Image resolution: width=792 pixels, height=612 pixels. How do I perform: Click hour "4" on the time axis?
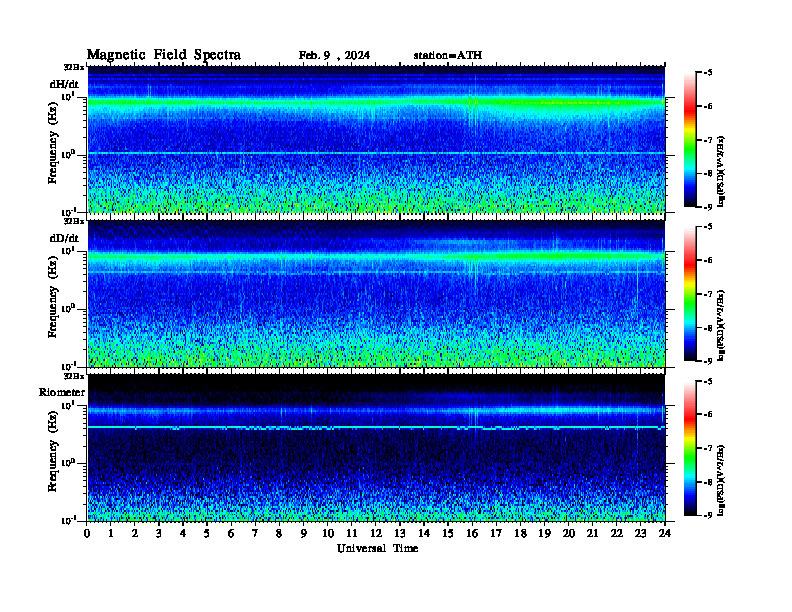[x=183, y=534]
